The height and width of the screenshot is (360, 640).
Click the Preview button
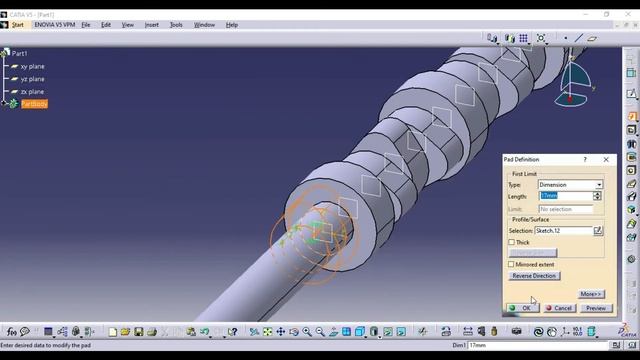(596, 308)
